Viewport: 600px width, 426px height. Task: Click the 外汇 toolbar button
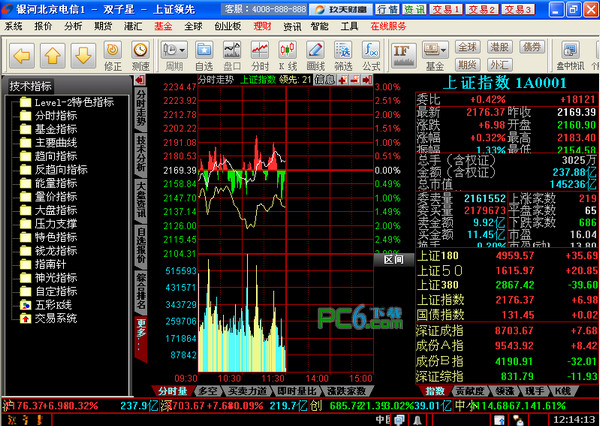click(500, 65)
